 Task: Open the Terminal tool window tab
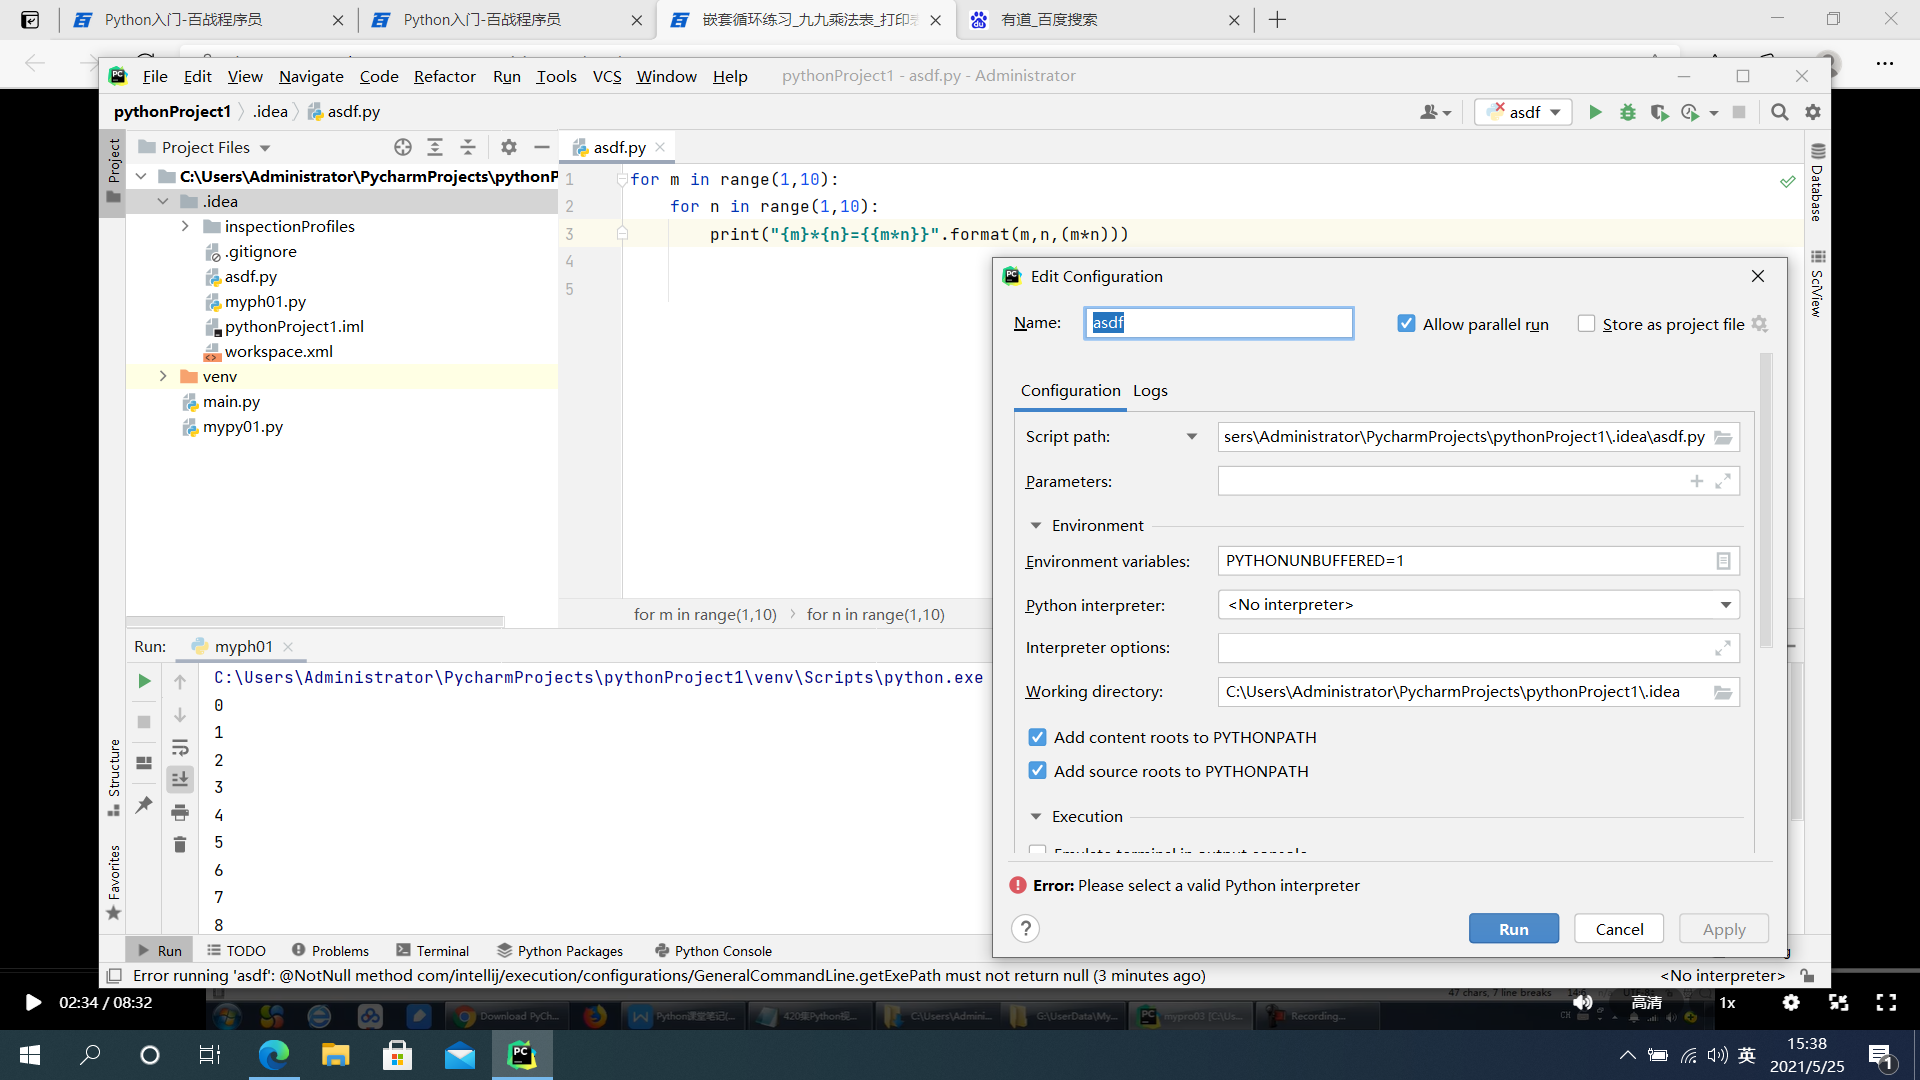432,951
